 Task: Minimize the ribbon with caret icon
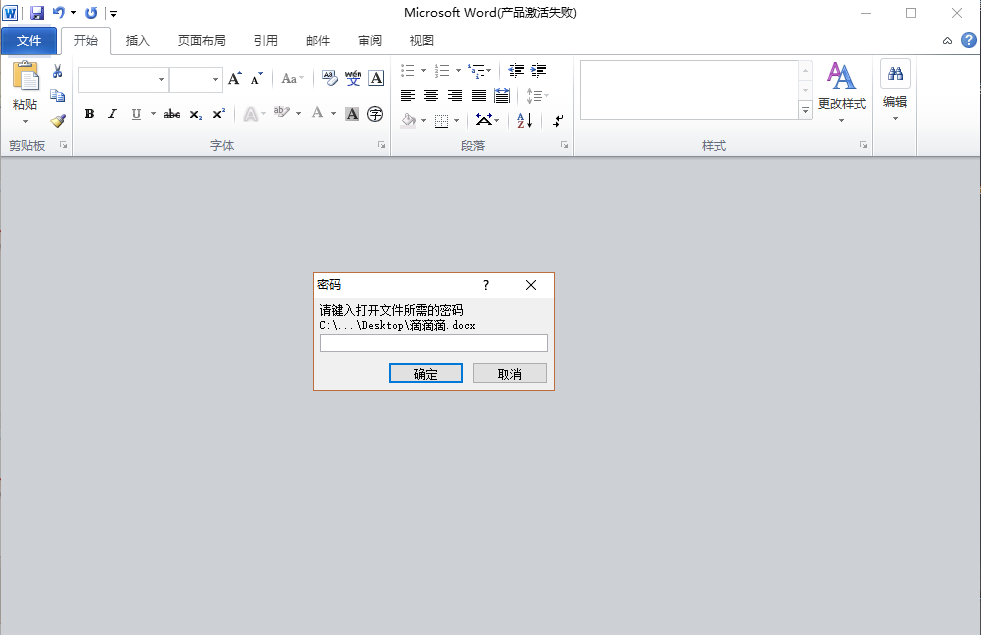(947, 41)
